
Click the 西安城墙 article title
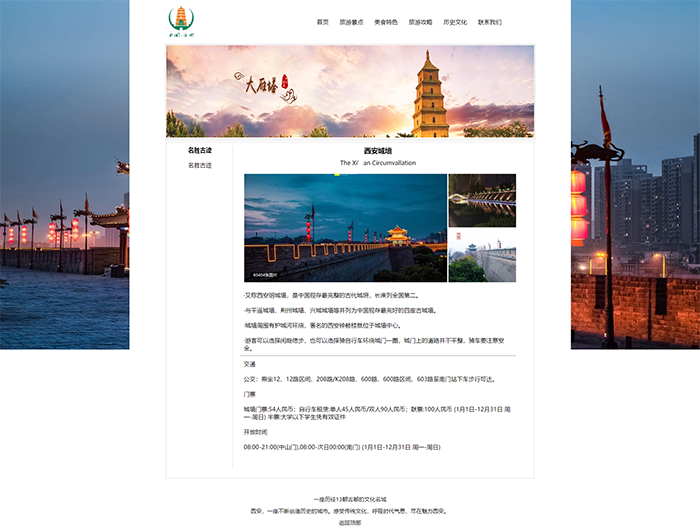coord(378,151)
